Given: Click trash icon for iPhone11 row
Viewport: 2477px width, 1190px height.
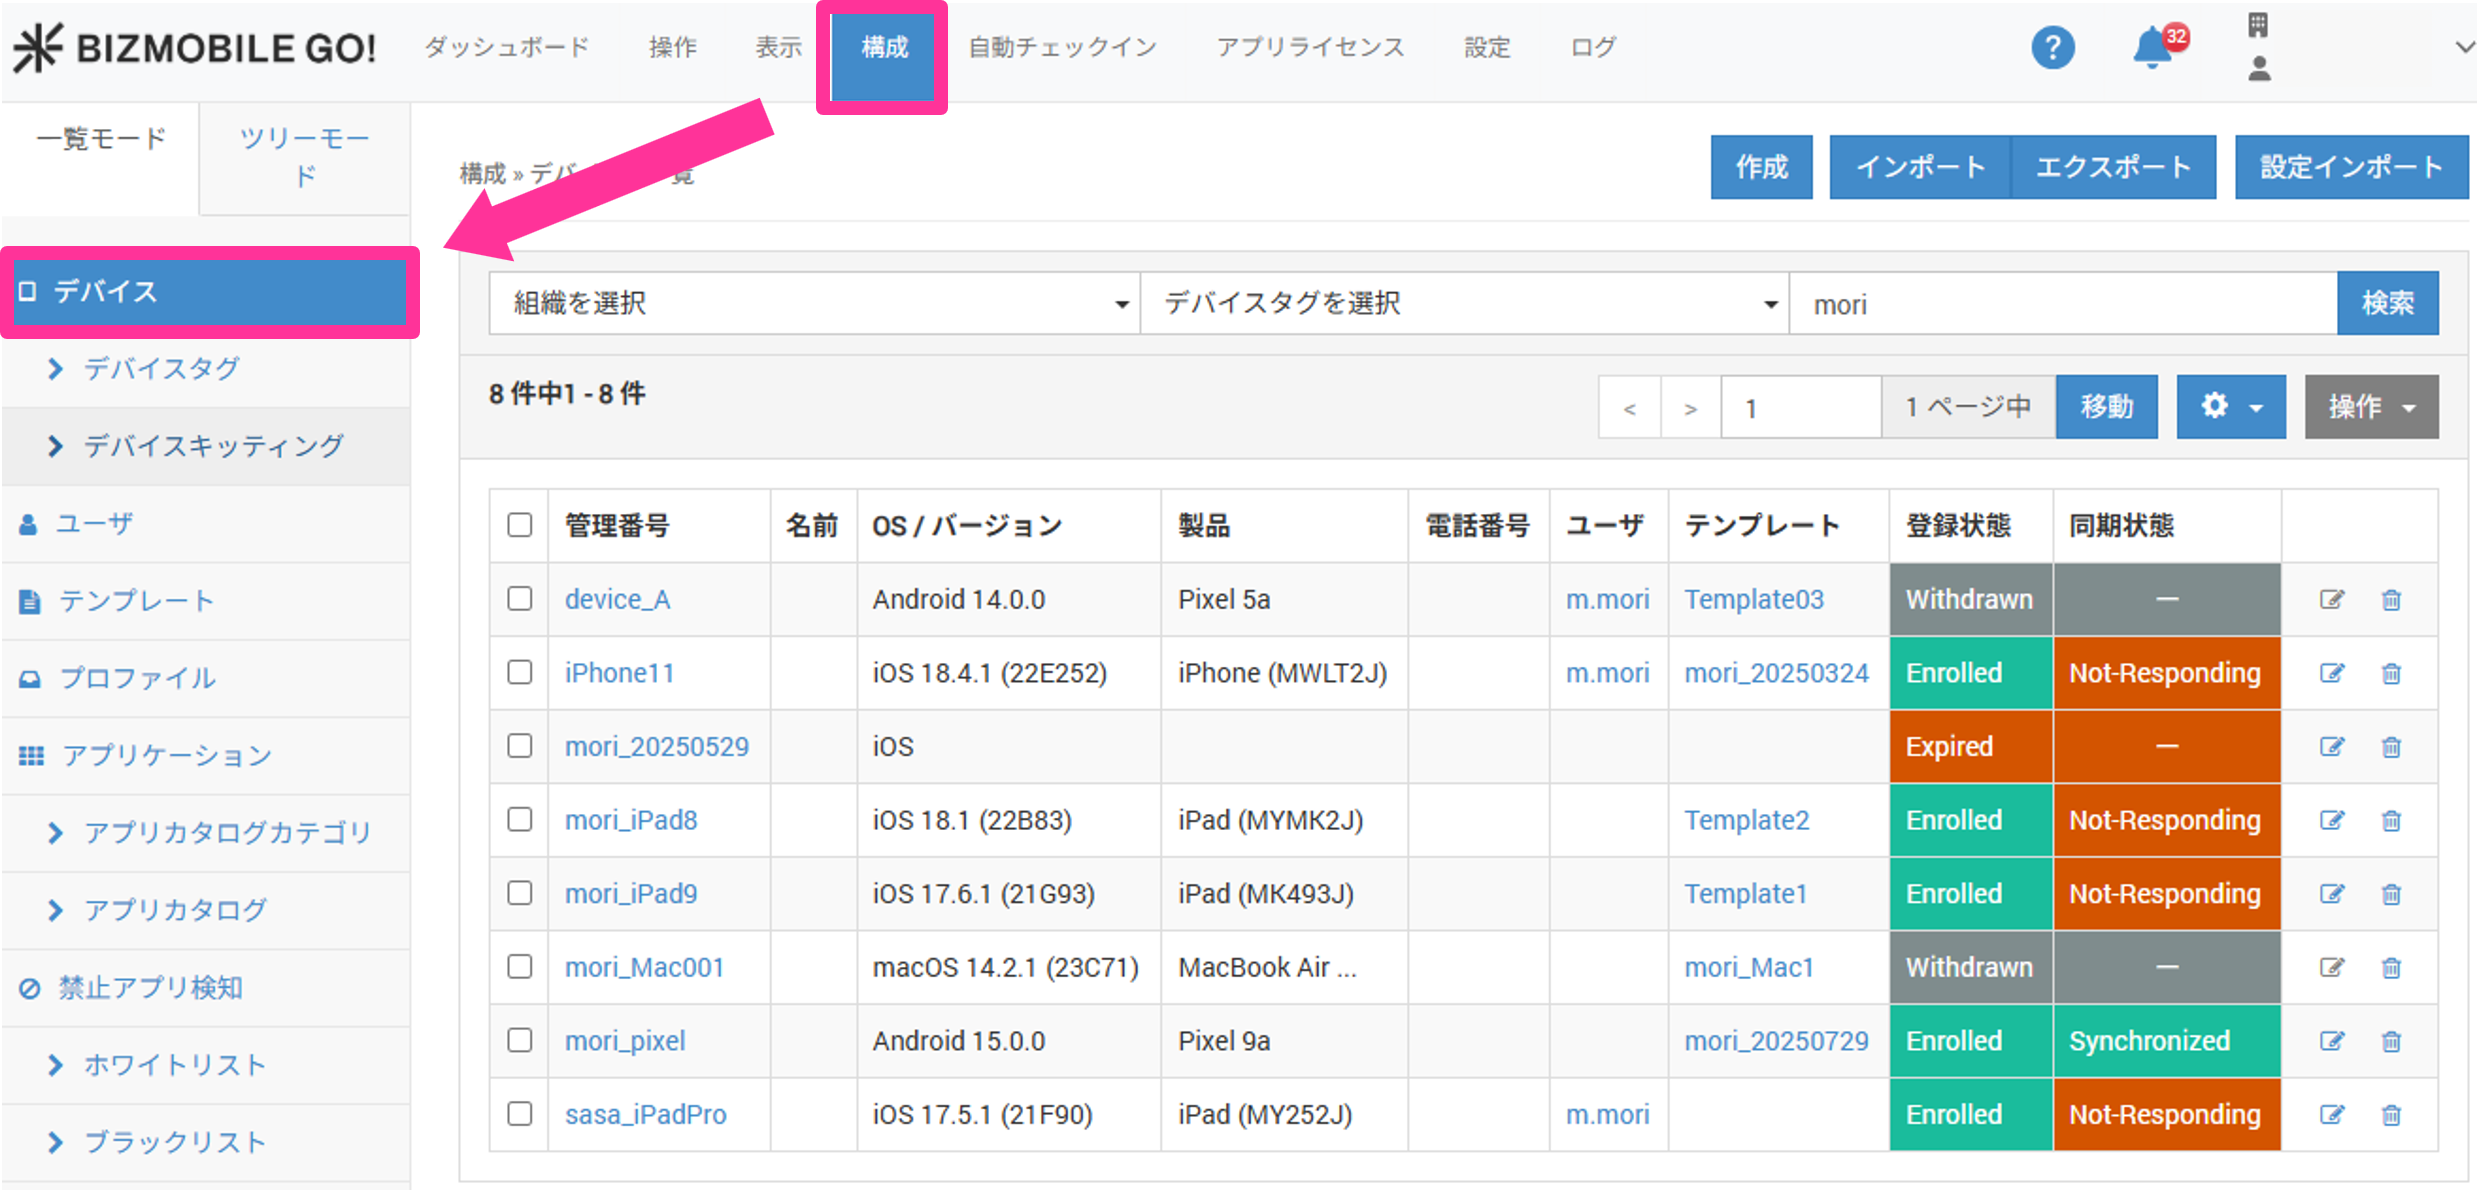Looking at the screenshot, I should click(2391, 674).
